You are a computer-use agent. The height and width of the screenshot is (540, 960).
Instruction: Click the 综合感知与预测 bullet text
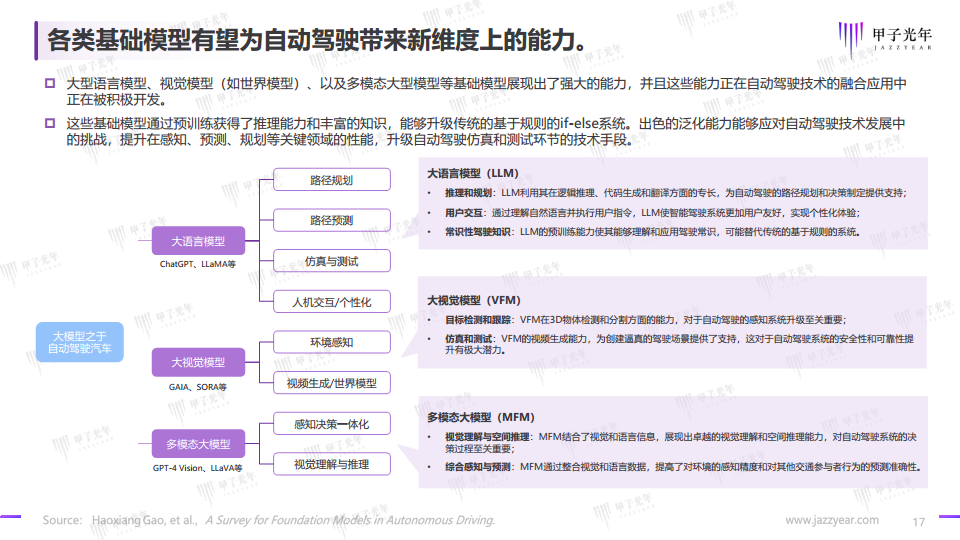pyautogui.click(x=683, y=467)
